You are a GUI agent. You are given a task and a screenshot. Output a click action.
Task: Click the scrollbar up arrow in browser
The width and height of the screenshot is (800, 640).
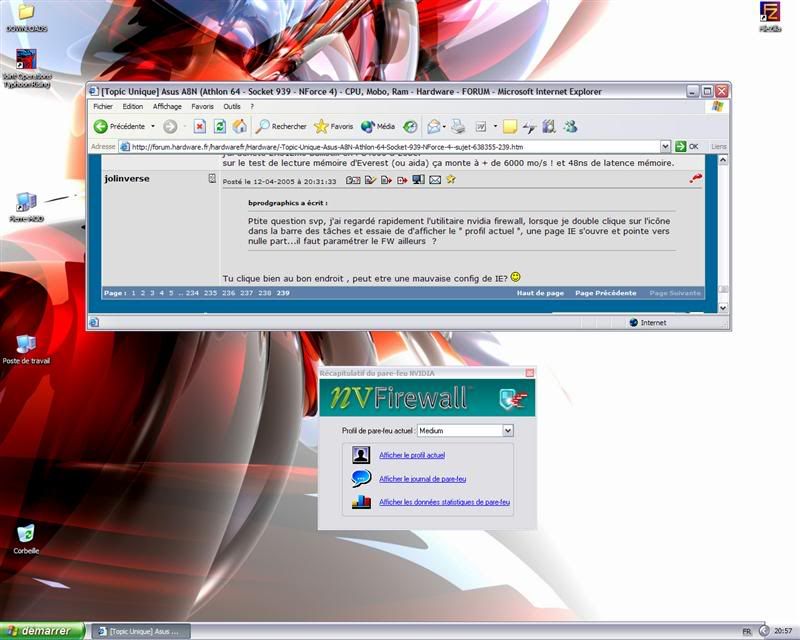click(x=722, y=160)
